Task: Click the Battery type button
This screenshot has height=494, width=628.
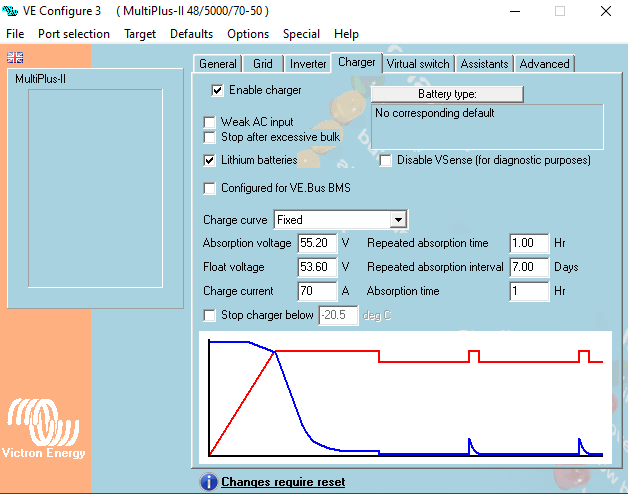Action: [447, 94]
